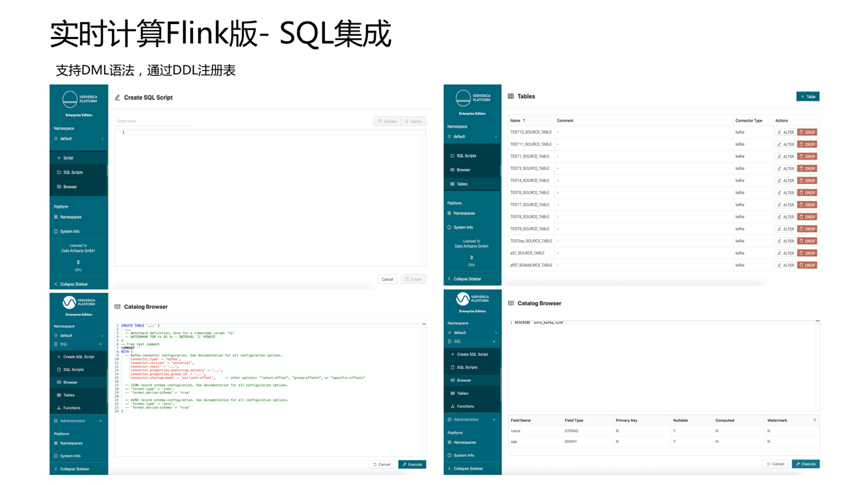Execute the DESCRIBE statement in the bottom-right pane
This screenshot has height=485, width=864.
(x=806, y=464)
